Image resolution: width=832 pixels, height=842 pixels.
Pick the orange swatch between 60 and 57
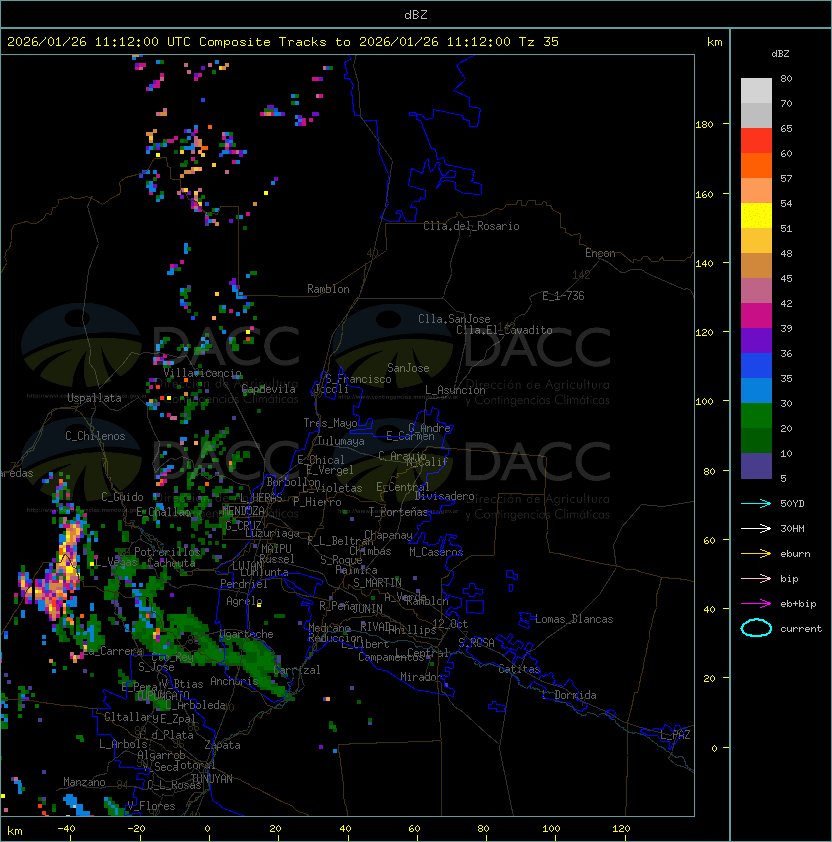pos(756,166)
